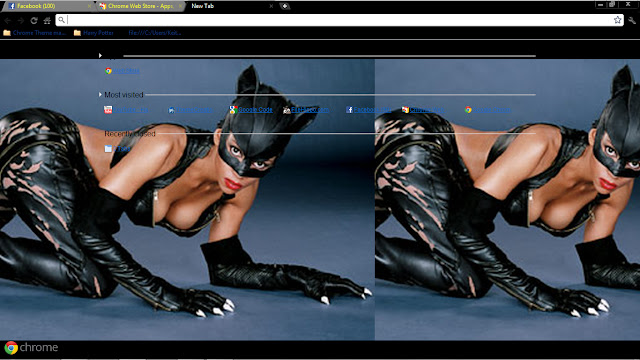Click the Recently closed section heading
Image resolution: width=640 pixels, height=360 pixels.
pos(130,134)
